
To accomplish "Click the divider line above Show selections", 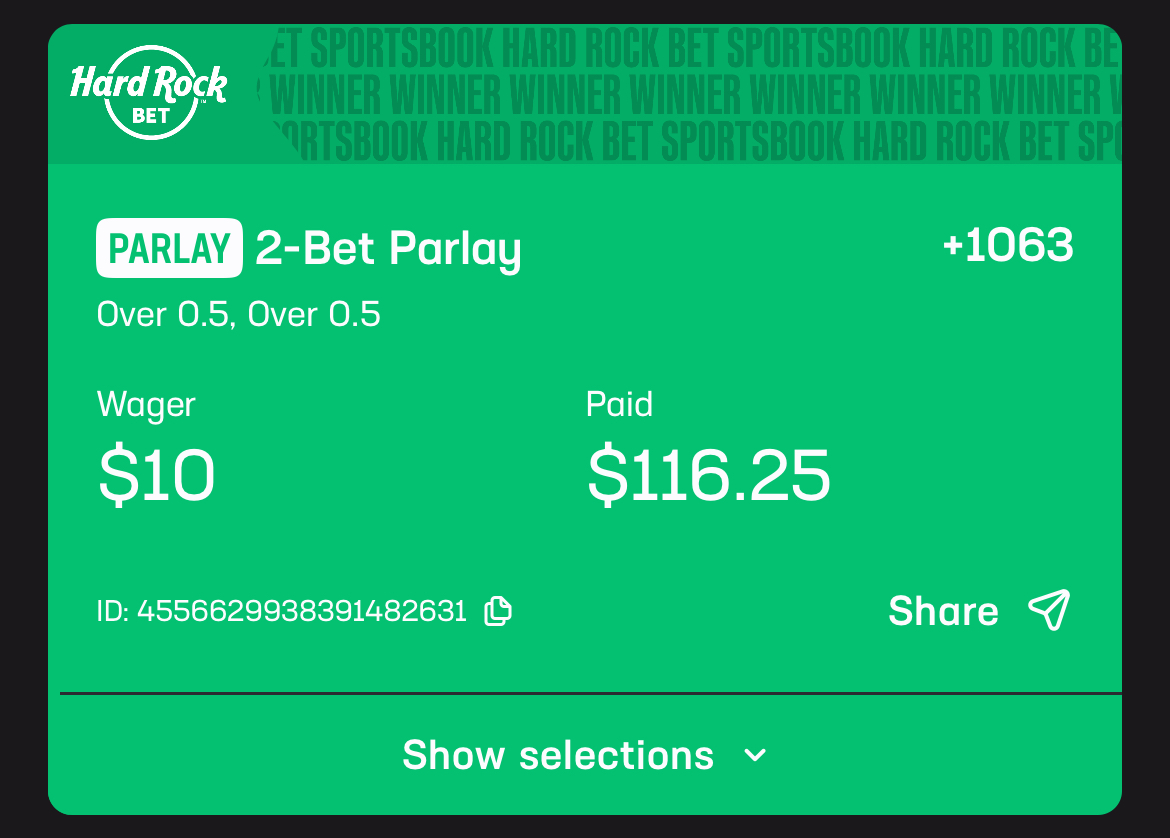I will tap(590, 692).
